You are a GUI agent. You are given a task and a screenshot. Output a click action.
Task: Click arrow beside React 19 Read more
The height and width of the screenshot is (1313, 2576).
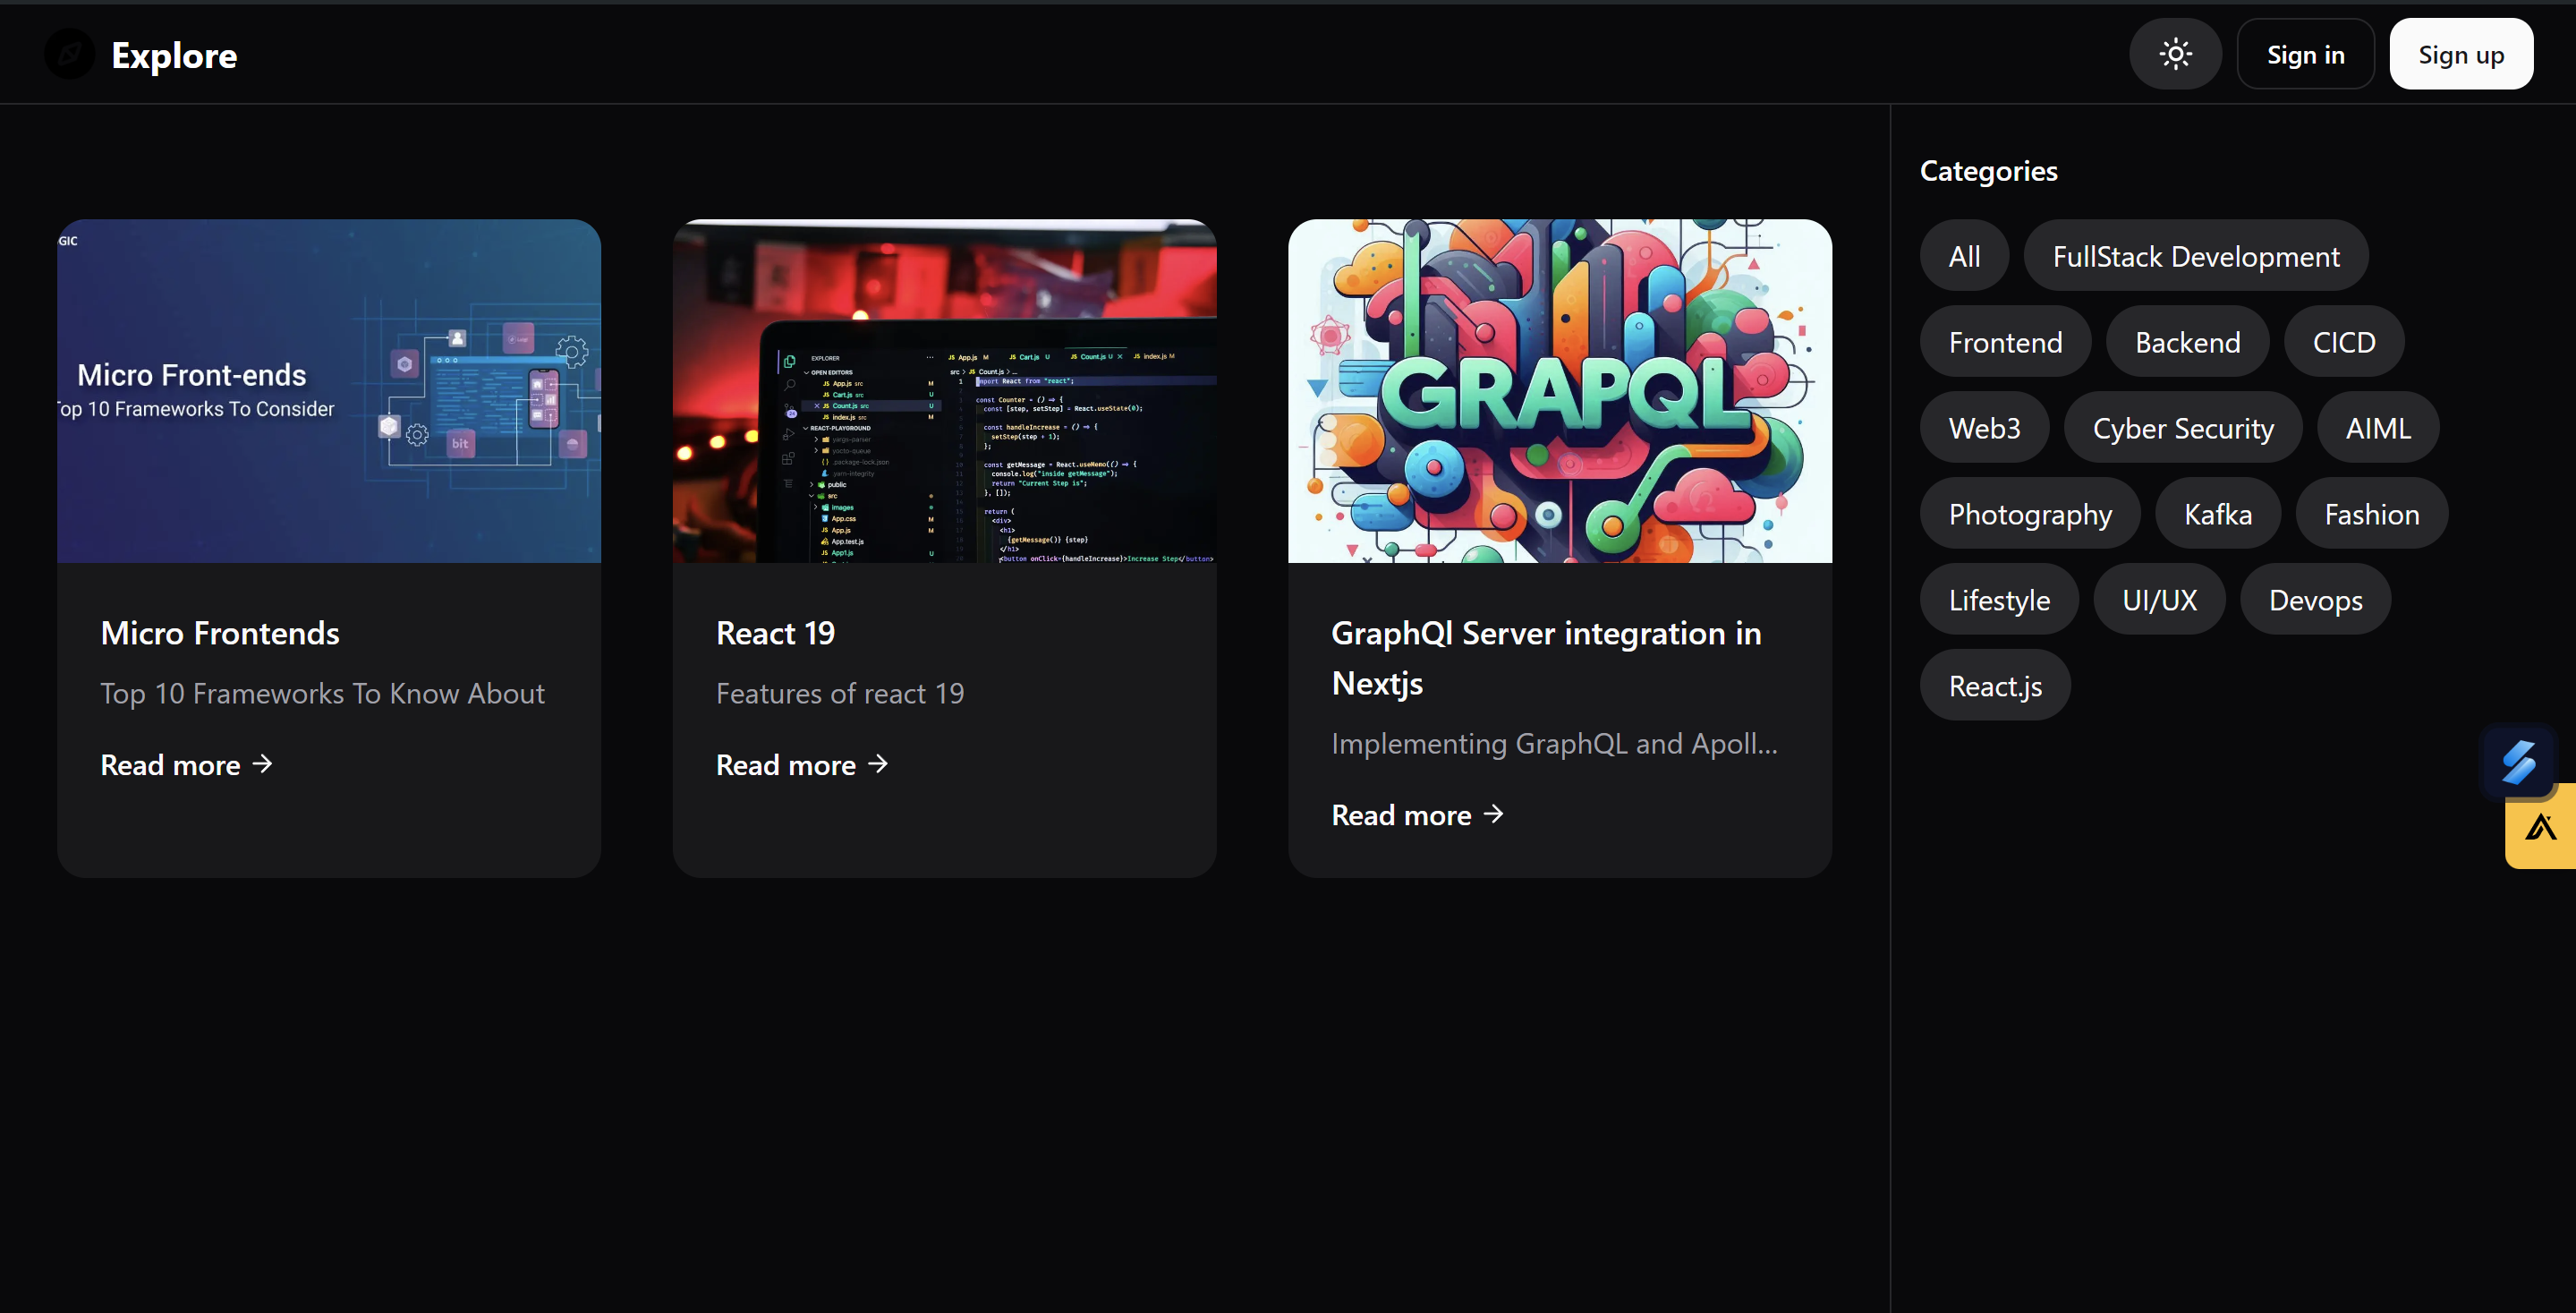tap(878, 765)
